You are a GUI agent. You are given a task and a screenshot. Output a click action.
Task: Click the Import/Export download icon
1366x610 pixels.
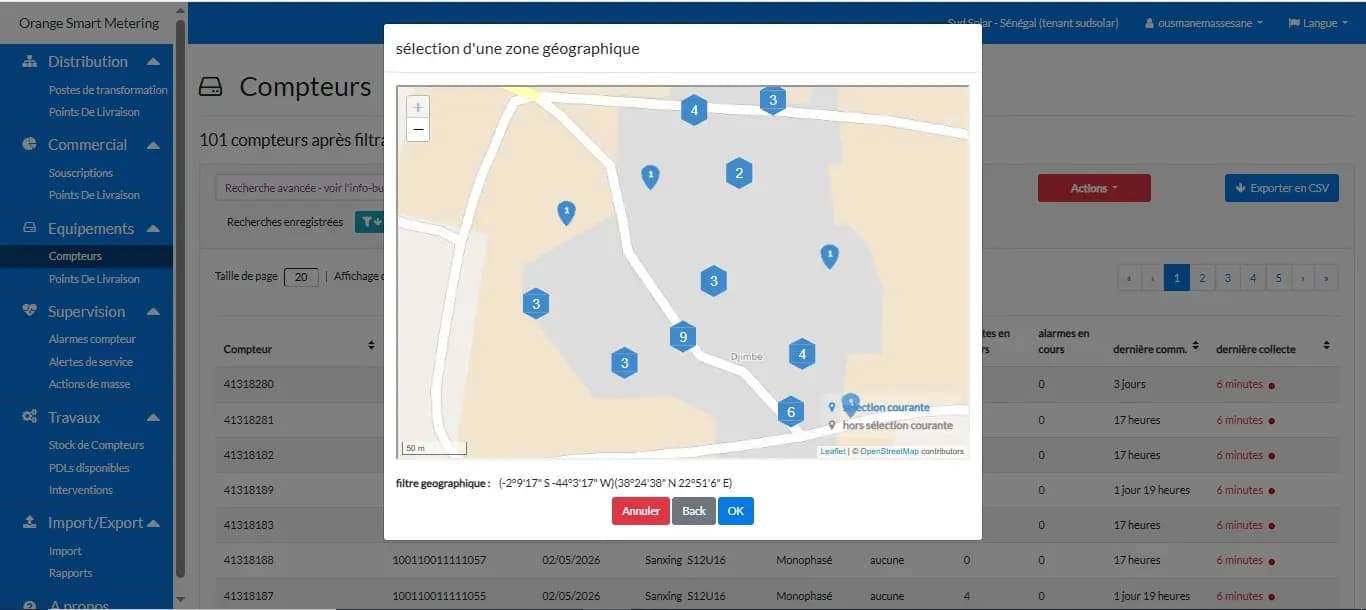(x=29, y=523)
